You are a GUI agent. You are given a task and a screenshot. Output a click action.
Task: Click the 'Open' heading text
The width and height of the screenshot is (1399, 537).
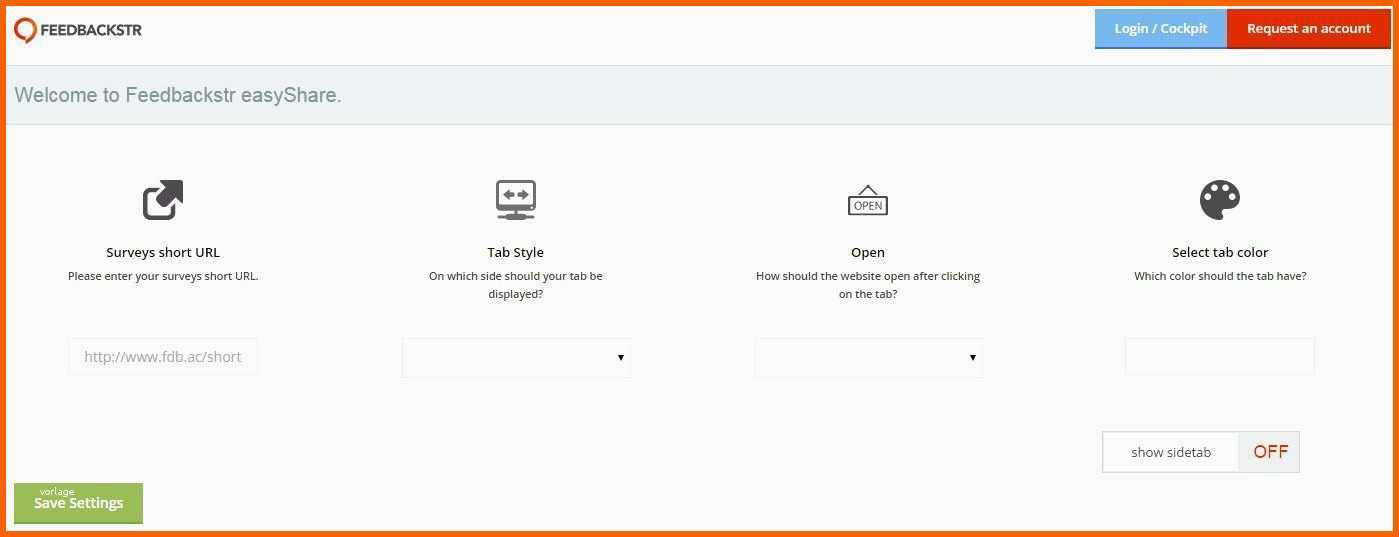[868, 253]
